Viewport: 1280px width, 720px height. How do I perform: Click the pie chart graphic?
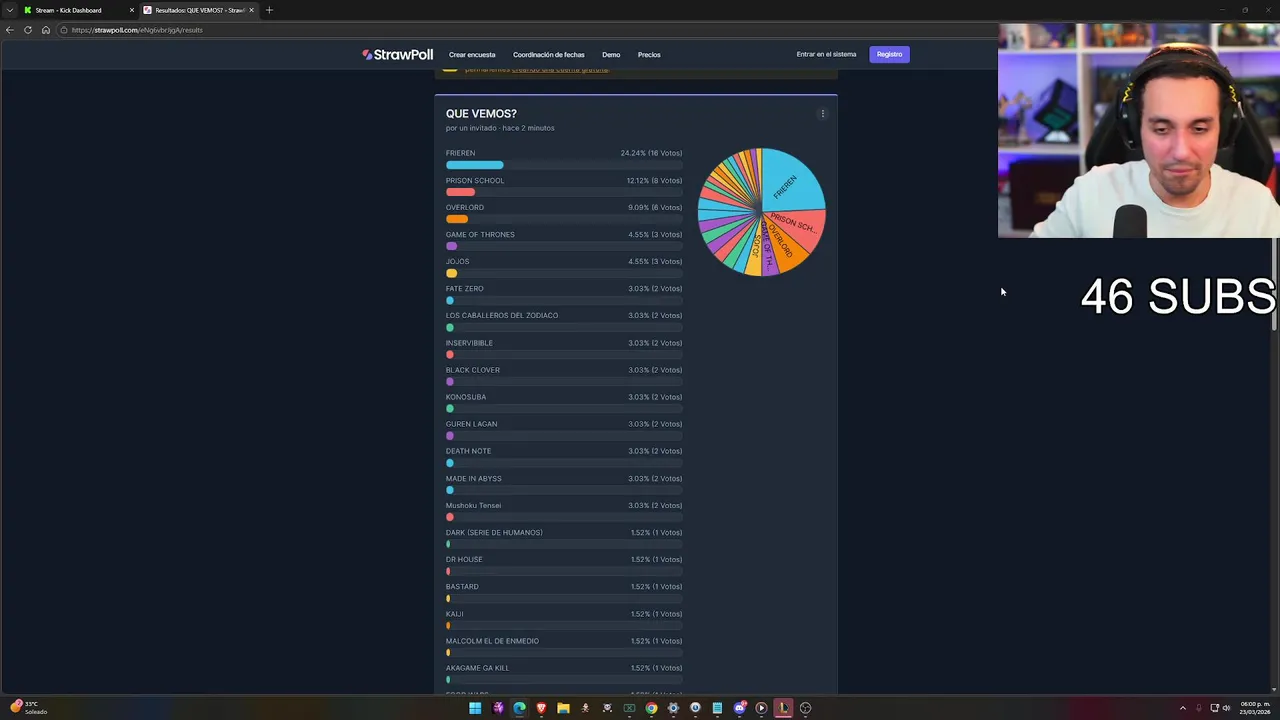pyautogui.click(x=762, y=212)
